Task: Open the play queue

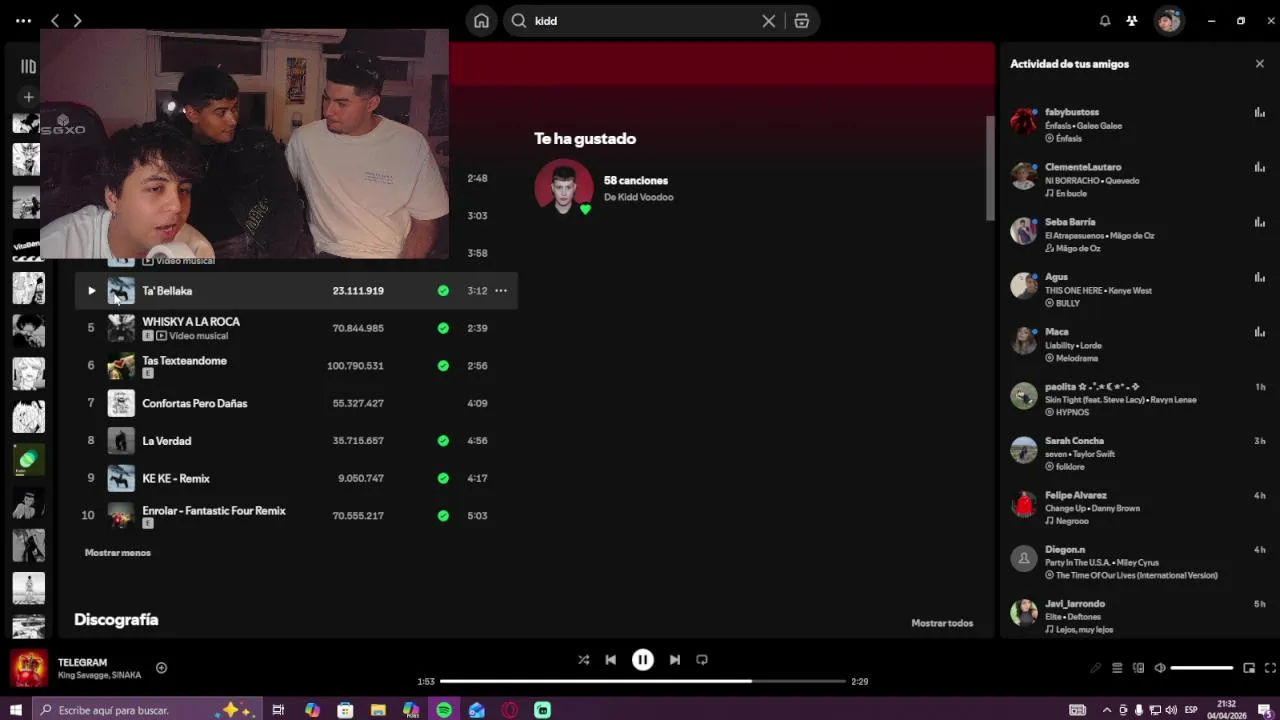Action: (1117, 668)
